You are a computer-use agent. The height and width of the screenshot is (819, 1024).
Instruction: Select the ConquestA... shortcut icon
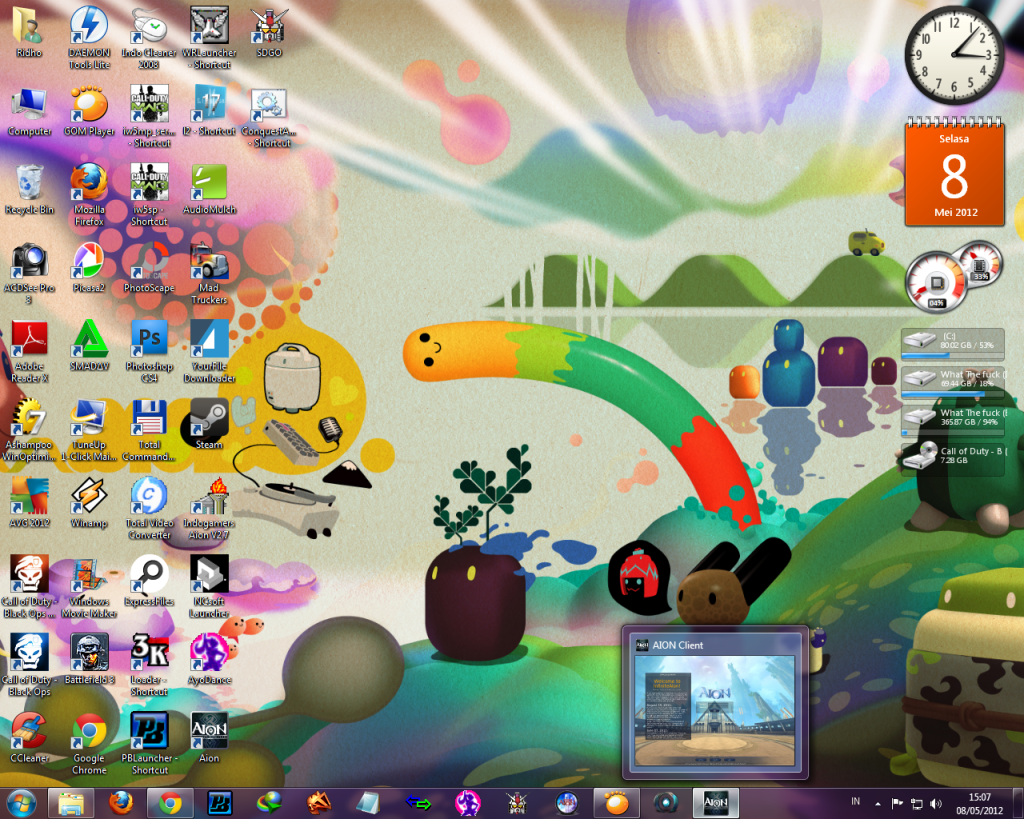coord(269,116)
